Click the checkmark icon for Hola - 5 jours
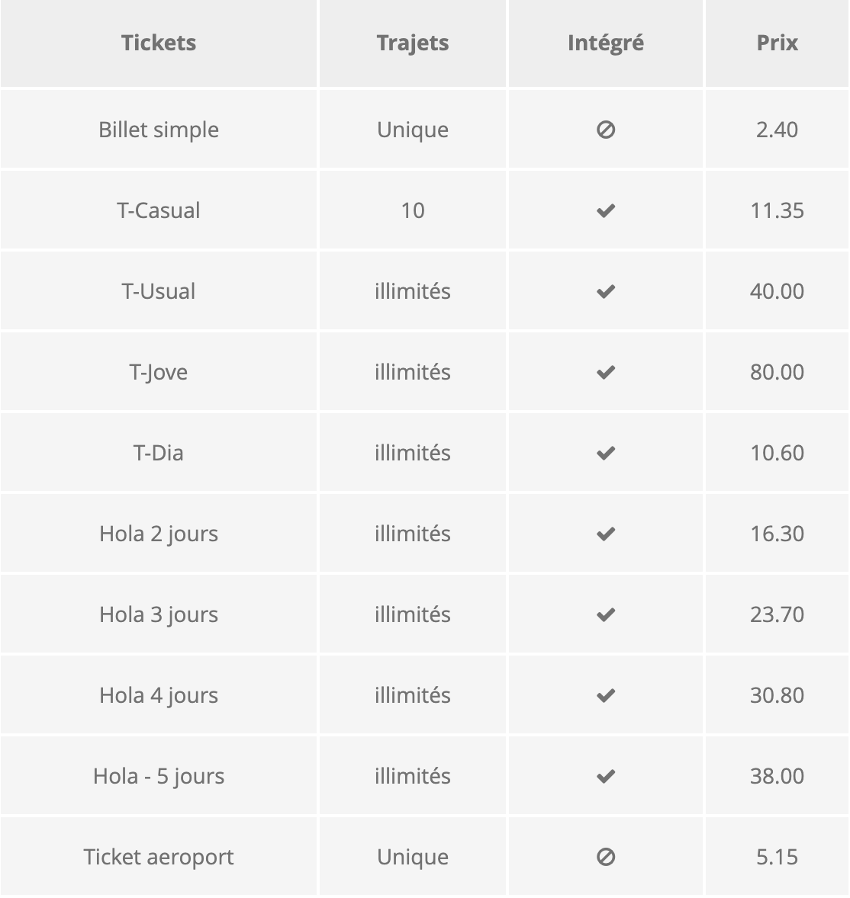The width and height of the screenshot is (850, 898). coord(605,776)
